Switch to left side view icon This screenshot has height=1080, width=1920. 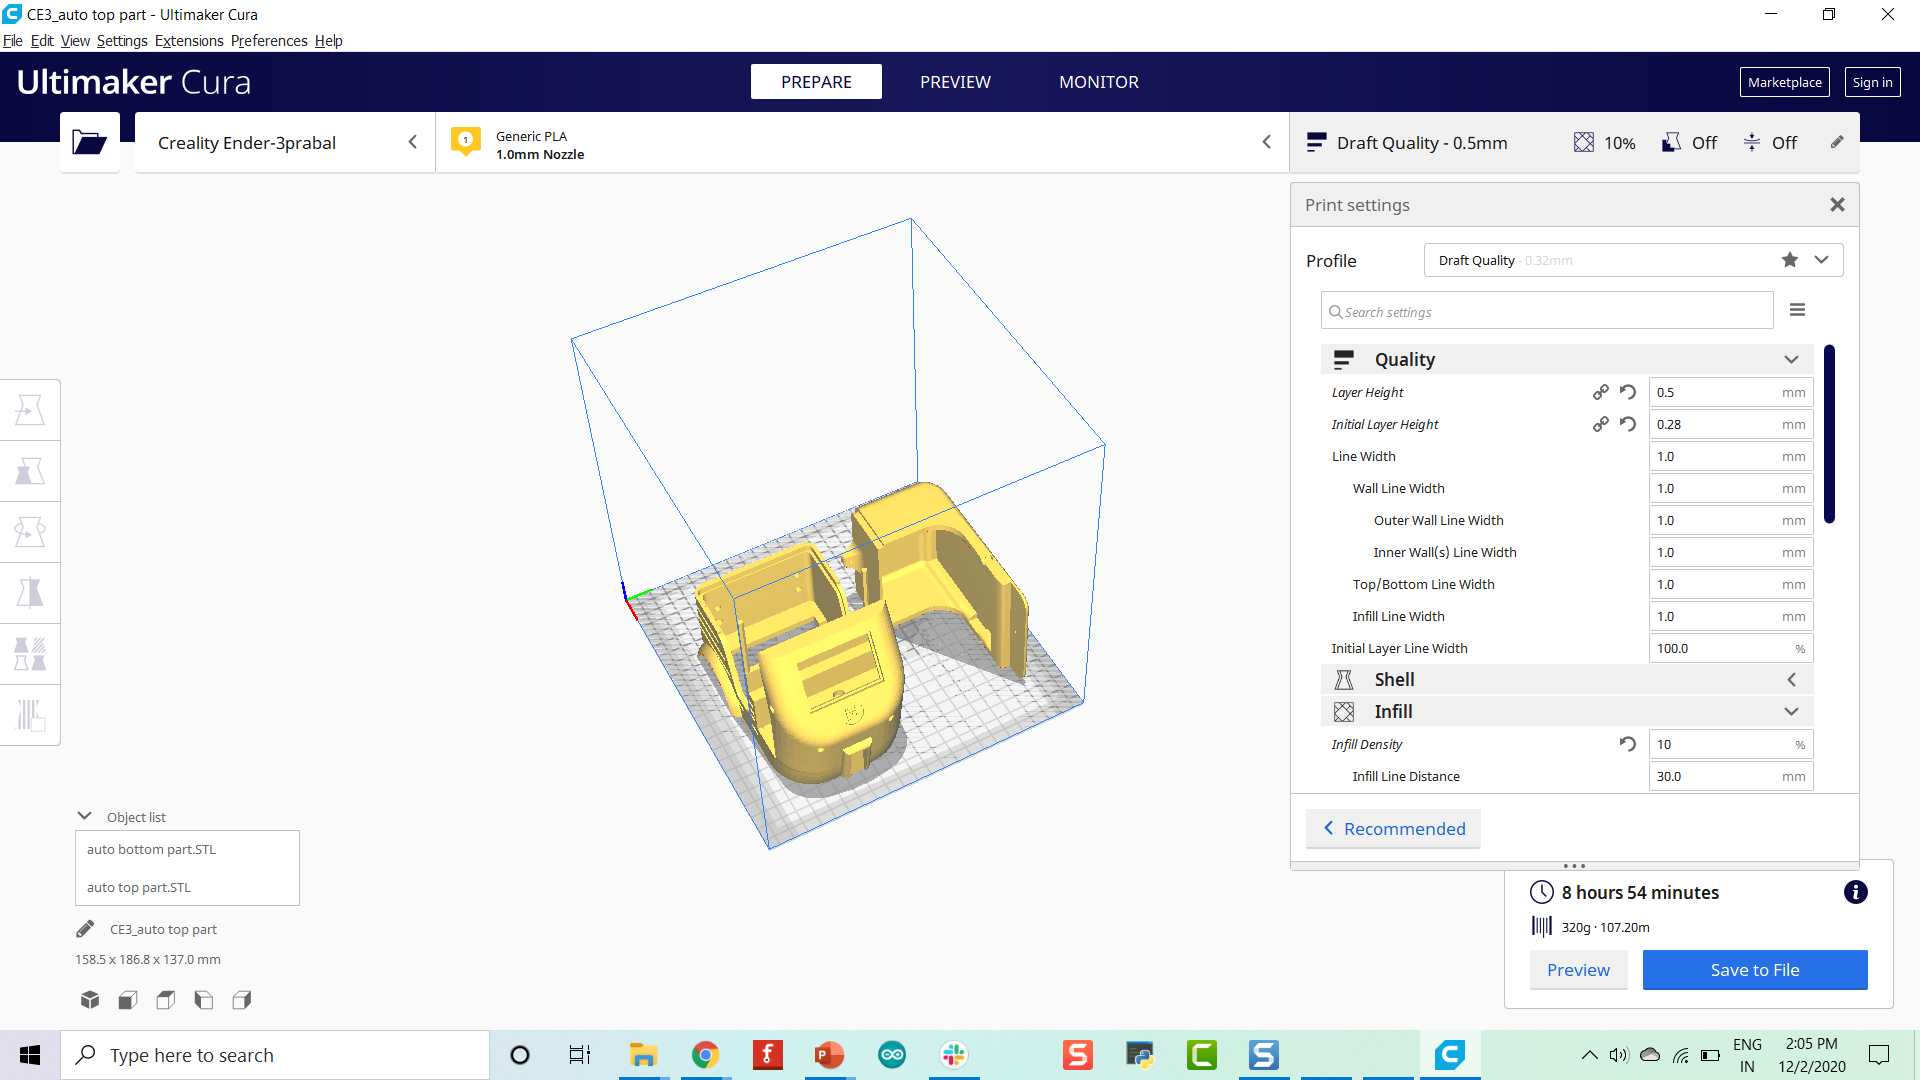point(204,999)
